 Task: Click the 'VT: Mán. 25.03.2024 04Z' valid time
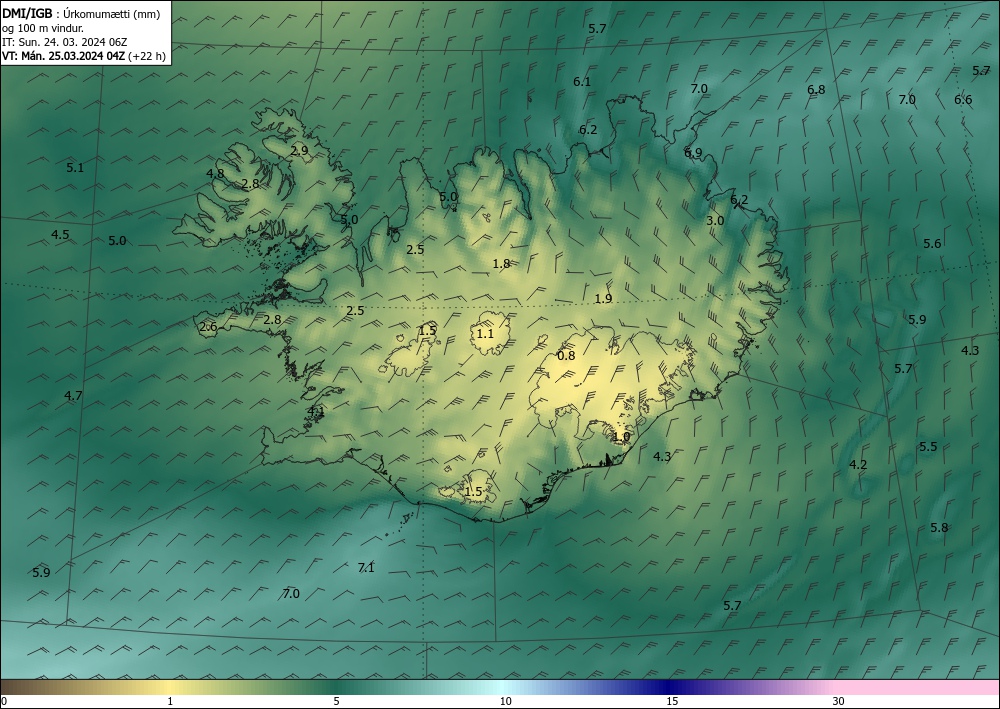[x=63, y=56]
